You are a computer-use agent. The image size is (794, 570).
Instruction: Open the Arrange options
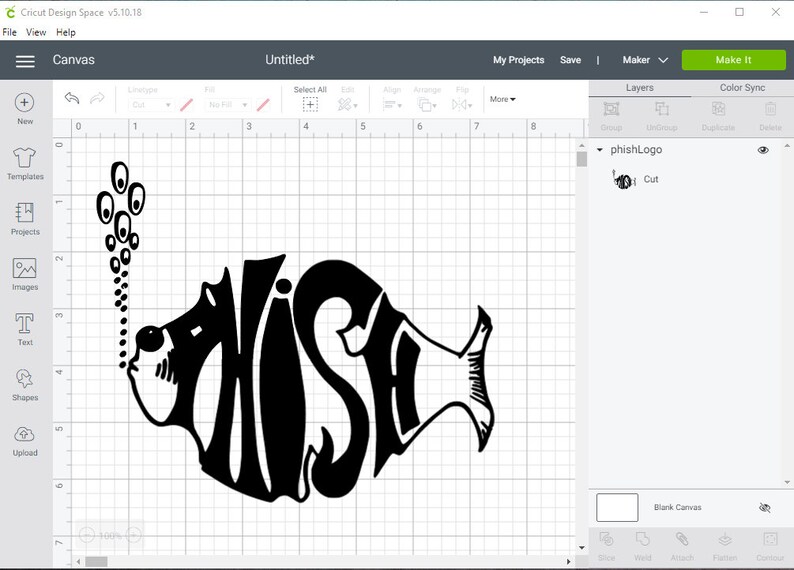427,105
